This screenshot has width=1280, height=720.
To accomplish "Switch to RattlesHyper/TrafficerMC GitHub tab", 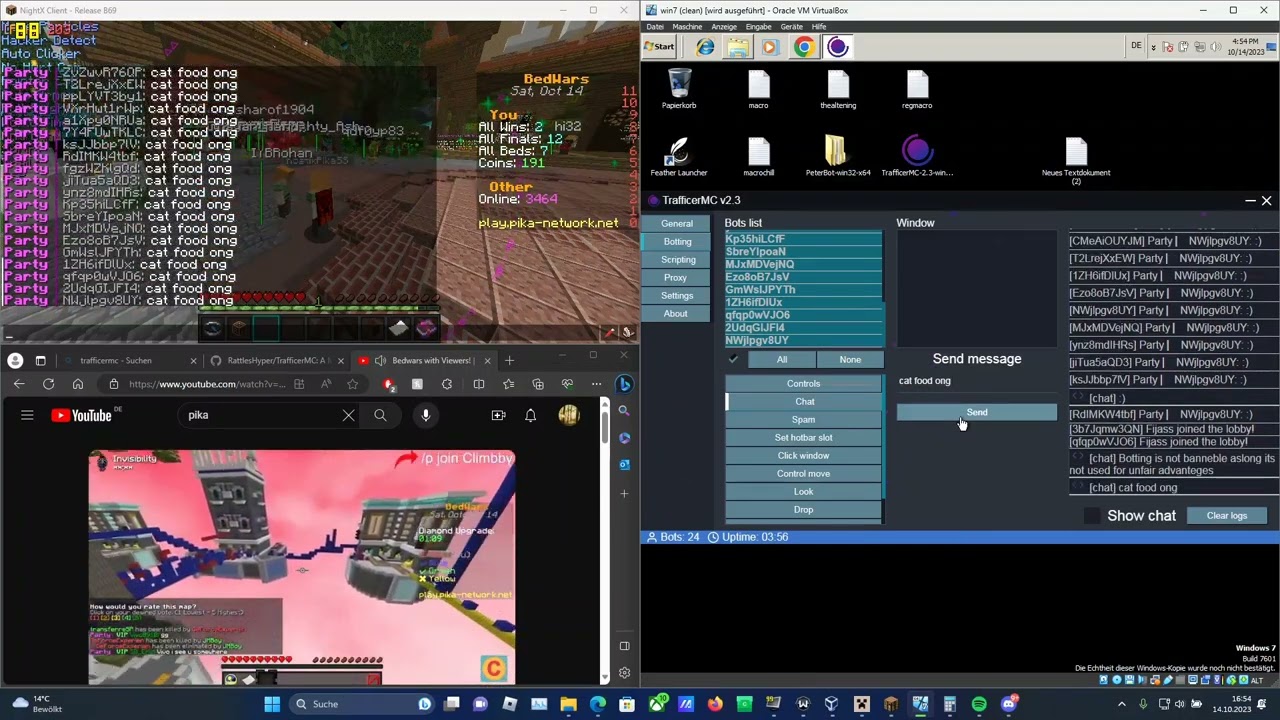I will (275, 360).
